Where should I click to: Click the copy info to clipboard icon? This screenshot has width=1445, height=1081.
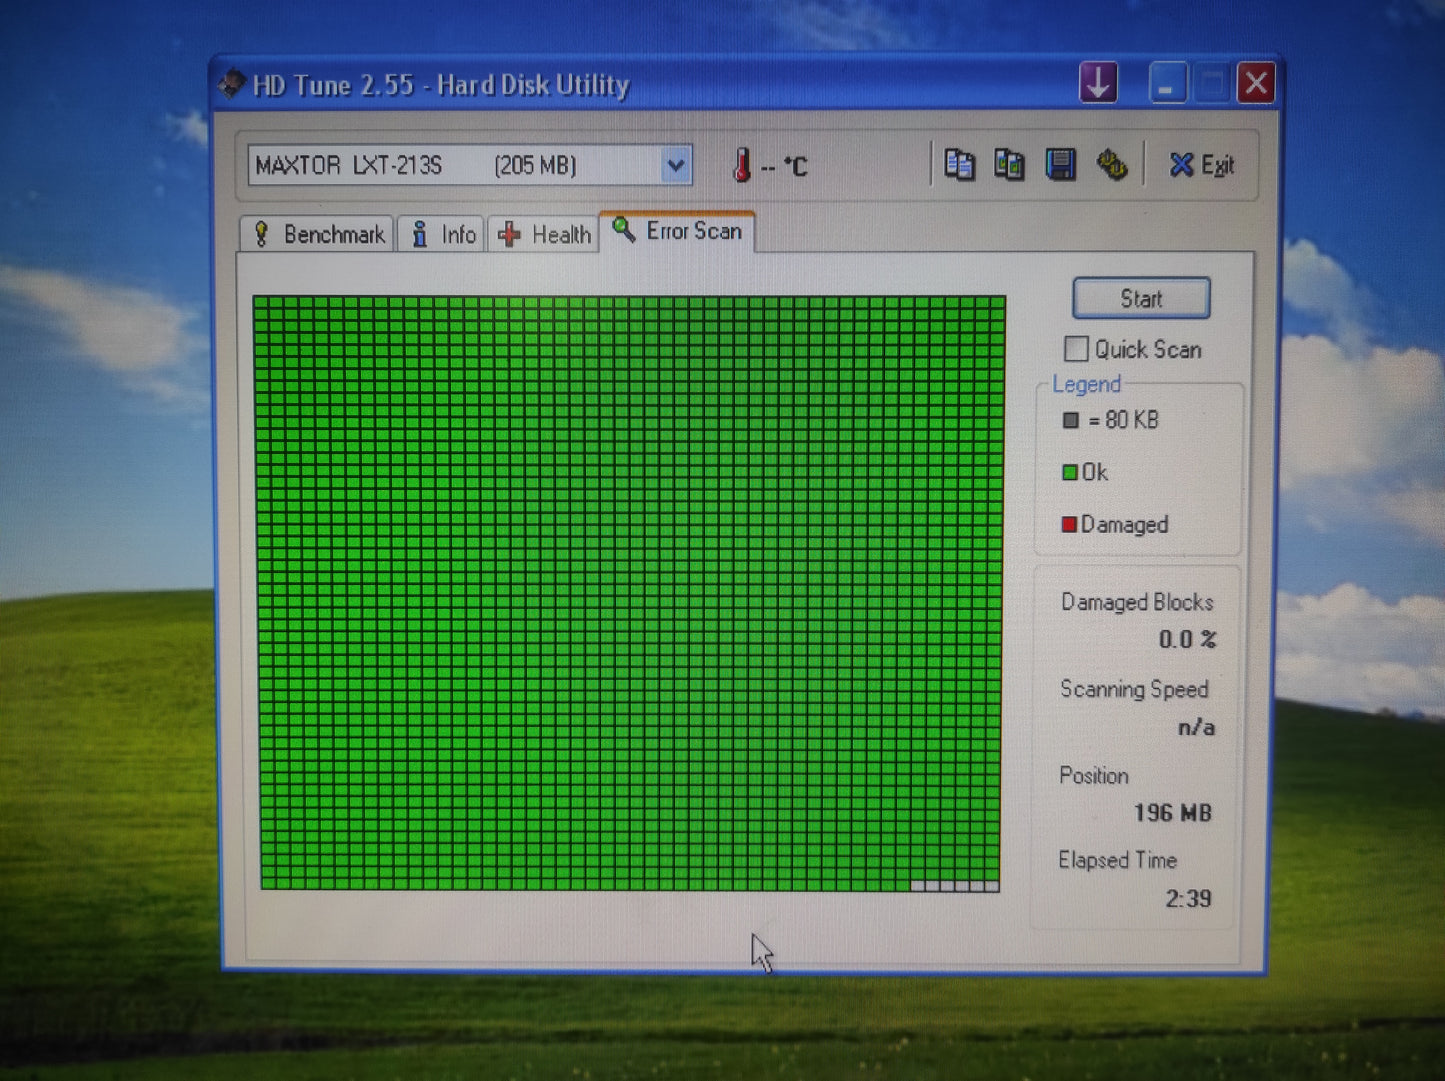pyautogui.click(x=958, y=165)
